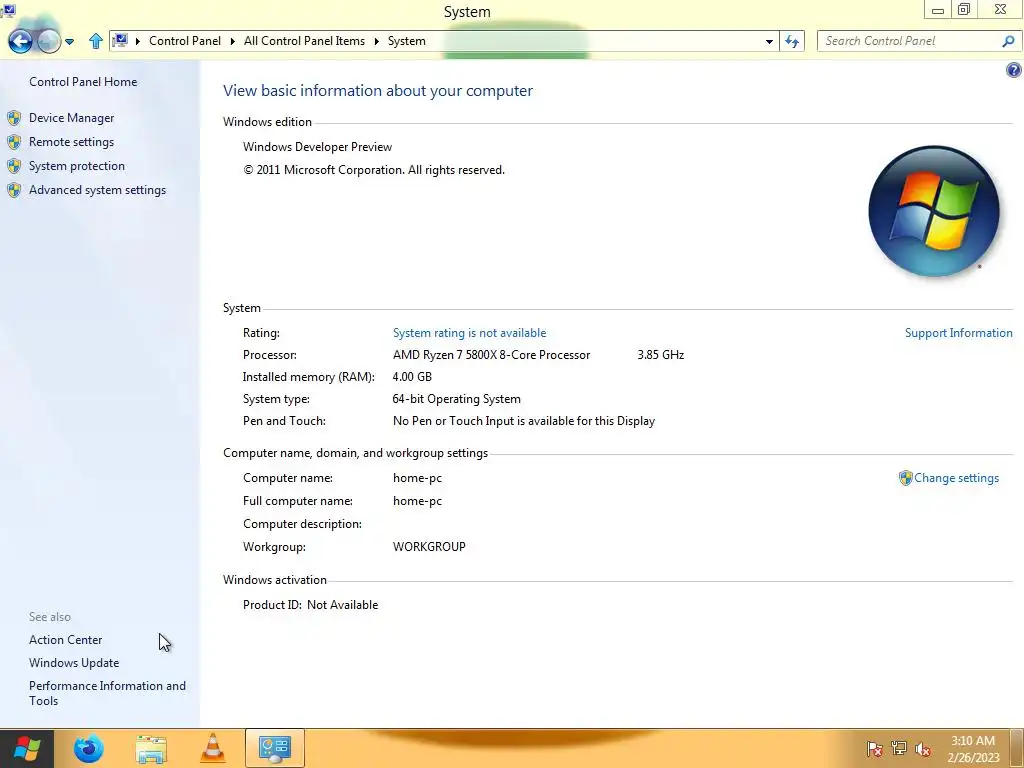Viewport: 1024px width, 768px height.
Task: Open recent pages dropdown beside Forward arrow
Action: pyautogui.click(x=69, y=42)
